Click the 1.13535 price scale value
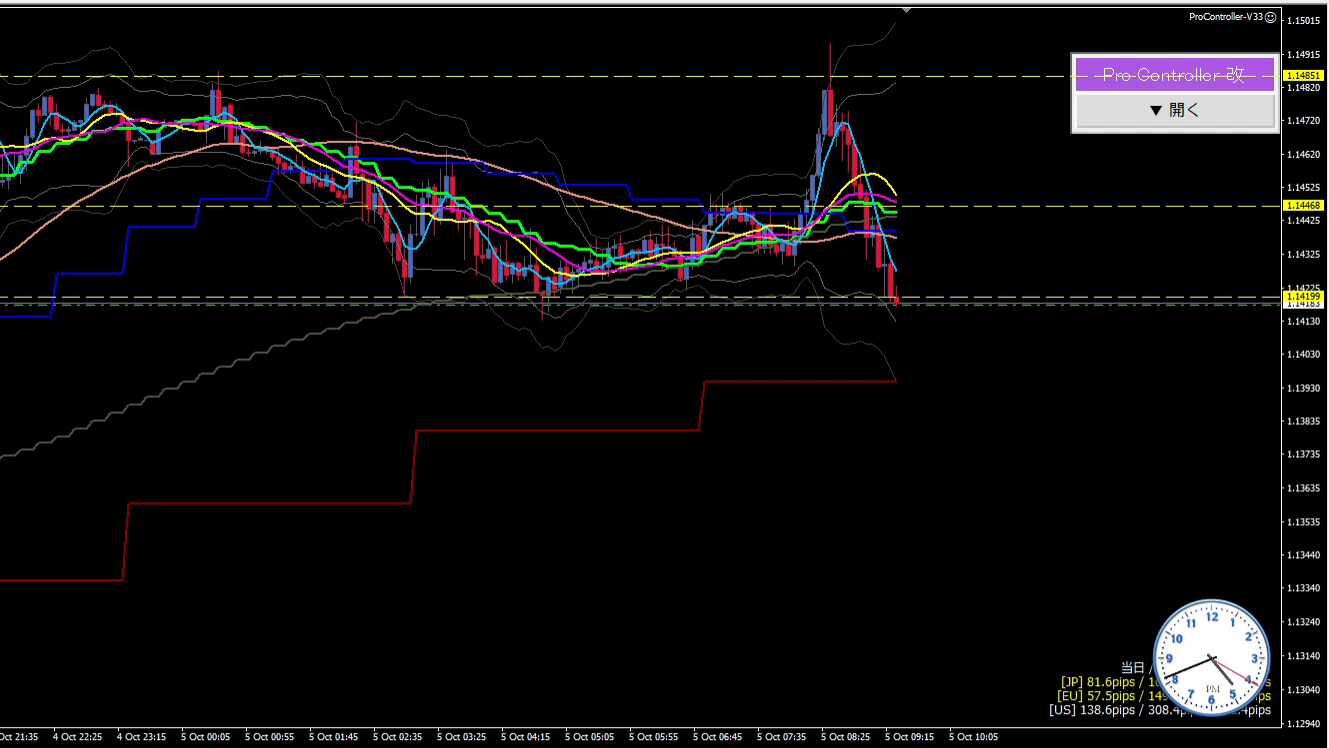The image size is (1329, 748). pos(1303,522)
